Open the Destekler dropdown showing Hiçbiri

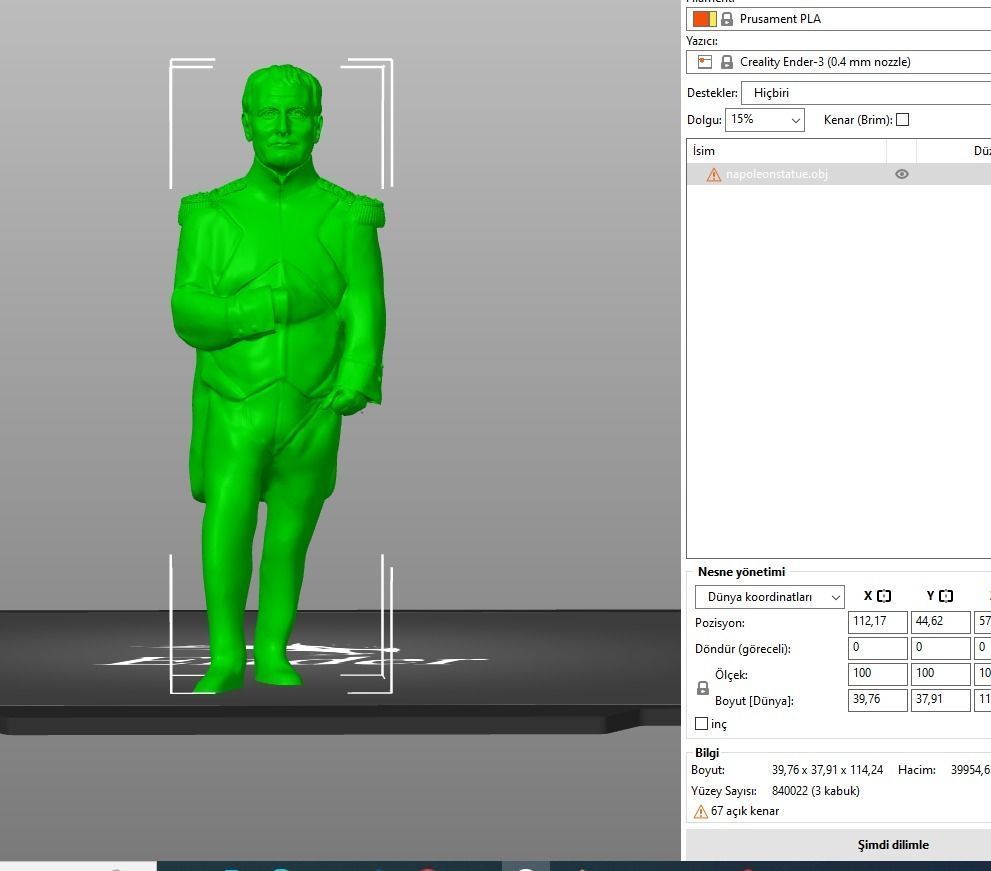click(x=866, y=93)
